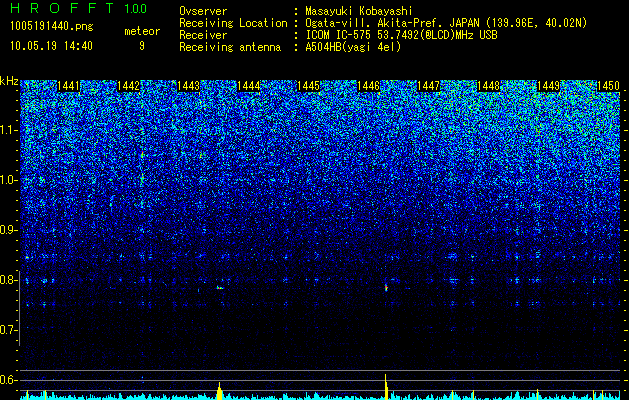Select the filename 1005191440.png
The image size is (629, 400).
52,27
